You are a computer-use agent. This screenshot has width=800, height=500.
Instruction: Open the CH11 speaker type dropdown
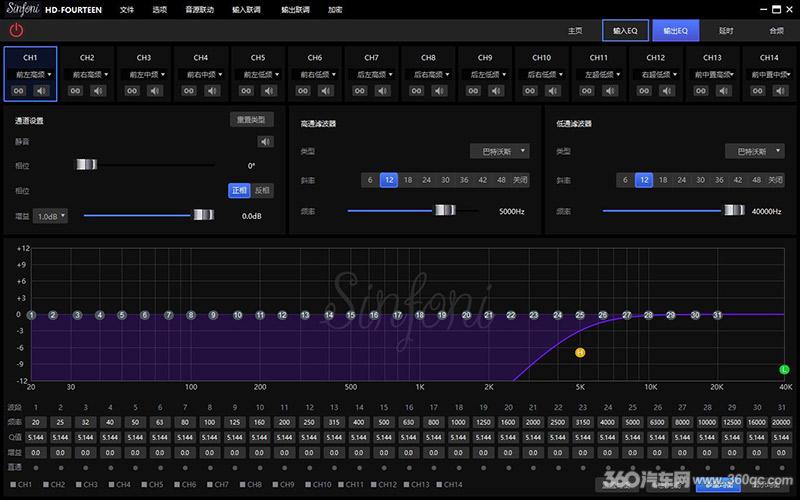[602, 74]
